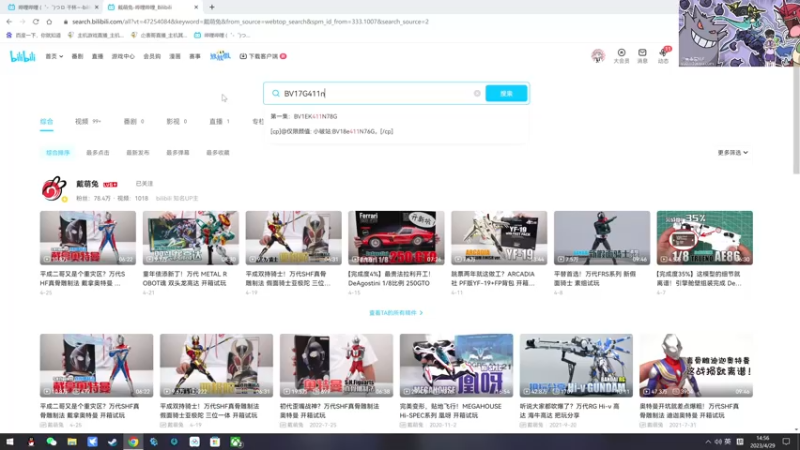Select the second suggestion mentioning BV18e411N76G
Screen dimensions: 800x450
332,131
